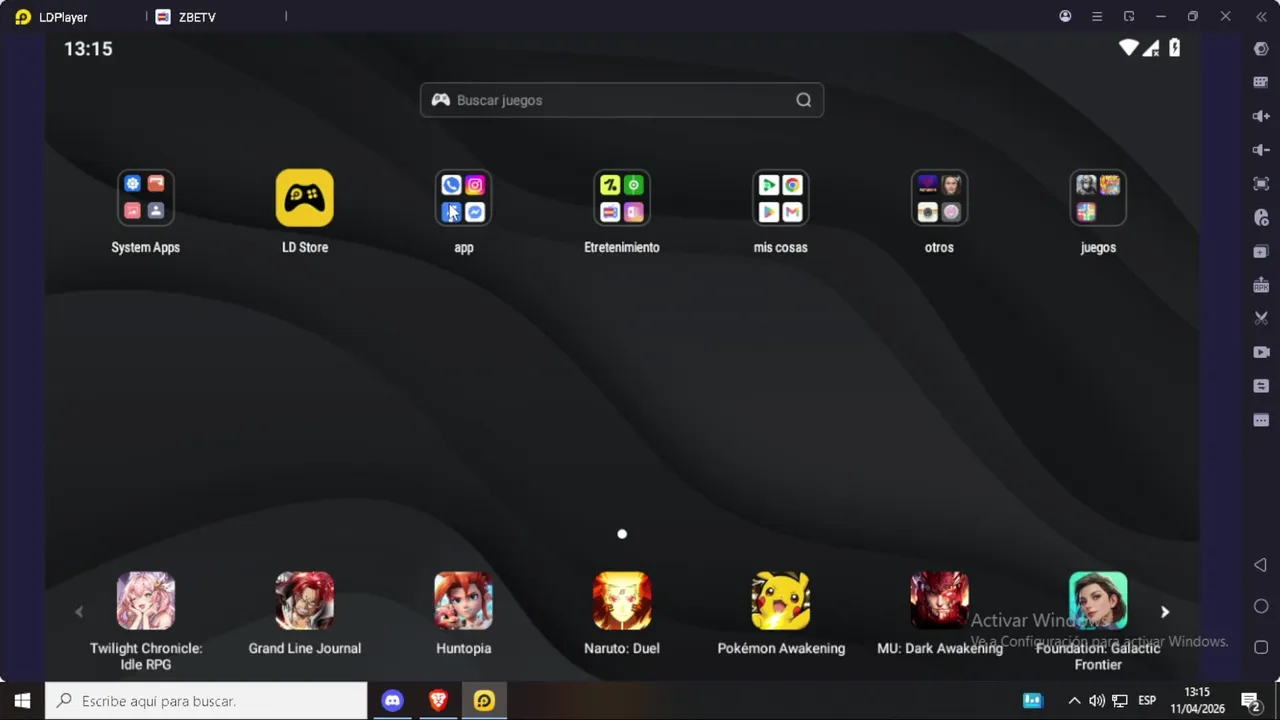
Task: Click LDPlayer icon in the taskbar
Action: click(484, 701)
